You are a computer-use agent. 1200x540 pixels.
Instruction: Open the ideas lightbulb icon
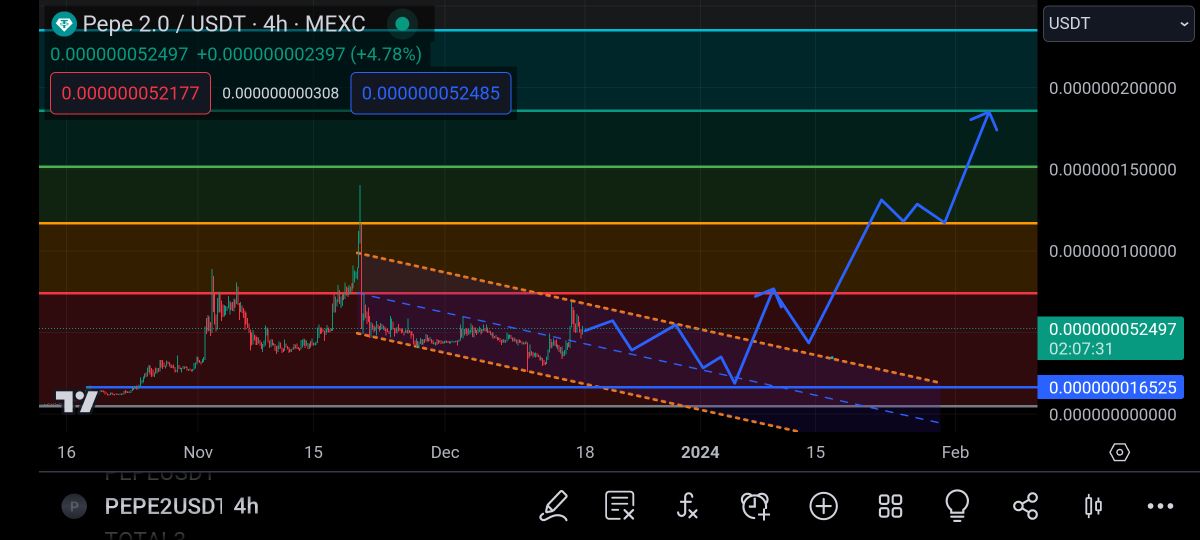(x=957, y=506)
